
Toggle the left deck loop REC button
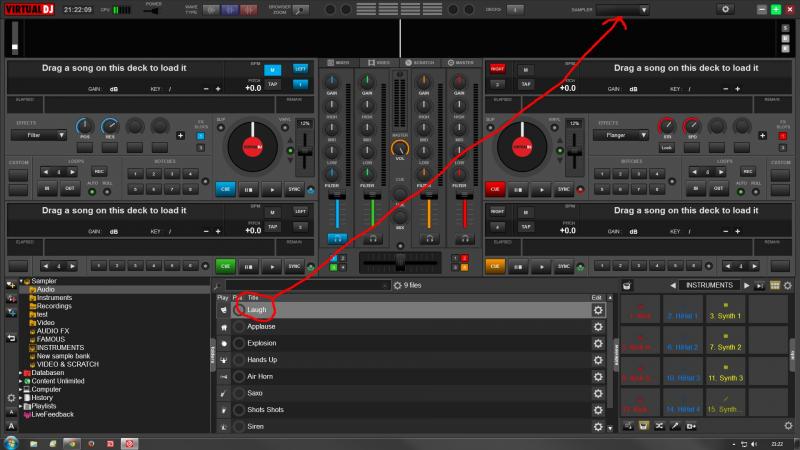100,172
